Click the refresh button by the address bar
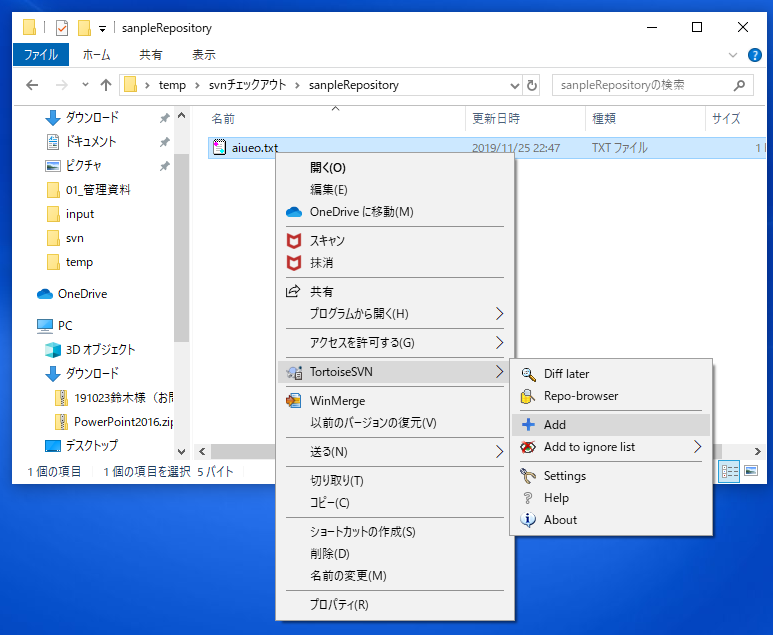The image size is (773, 635). coord(532,85)
